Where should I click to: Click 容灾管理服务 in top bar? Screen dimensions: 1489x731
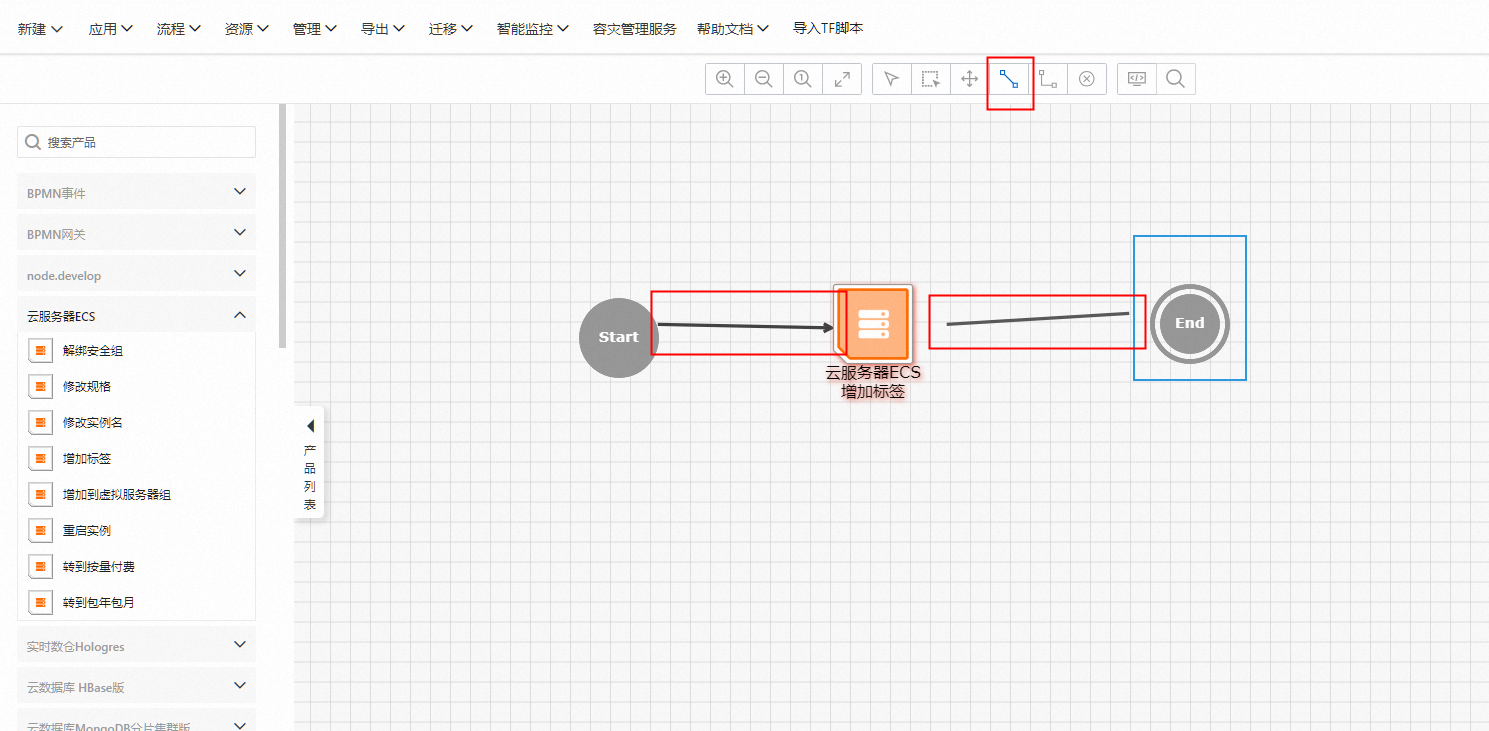tap(634, 29)
